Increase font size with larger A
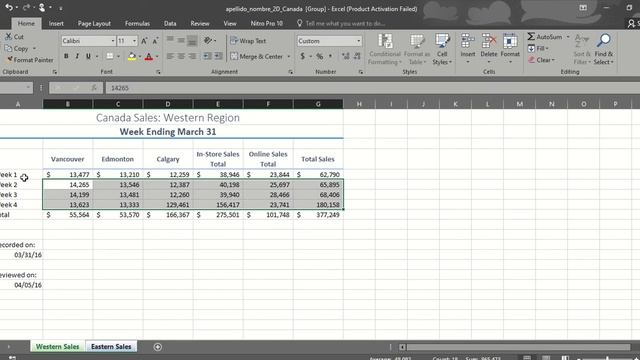 [144, 41]
